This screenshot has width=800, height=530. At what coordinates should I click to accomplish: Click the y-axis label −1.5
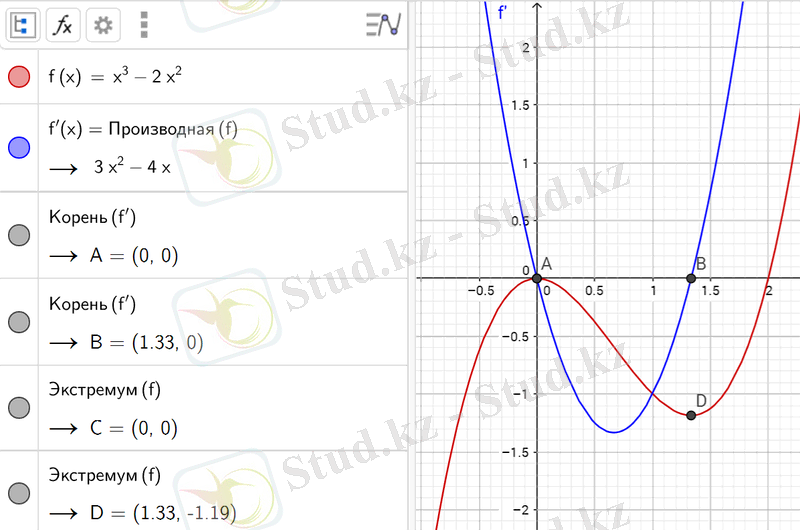click(x=515, y=452)
